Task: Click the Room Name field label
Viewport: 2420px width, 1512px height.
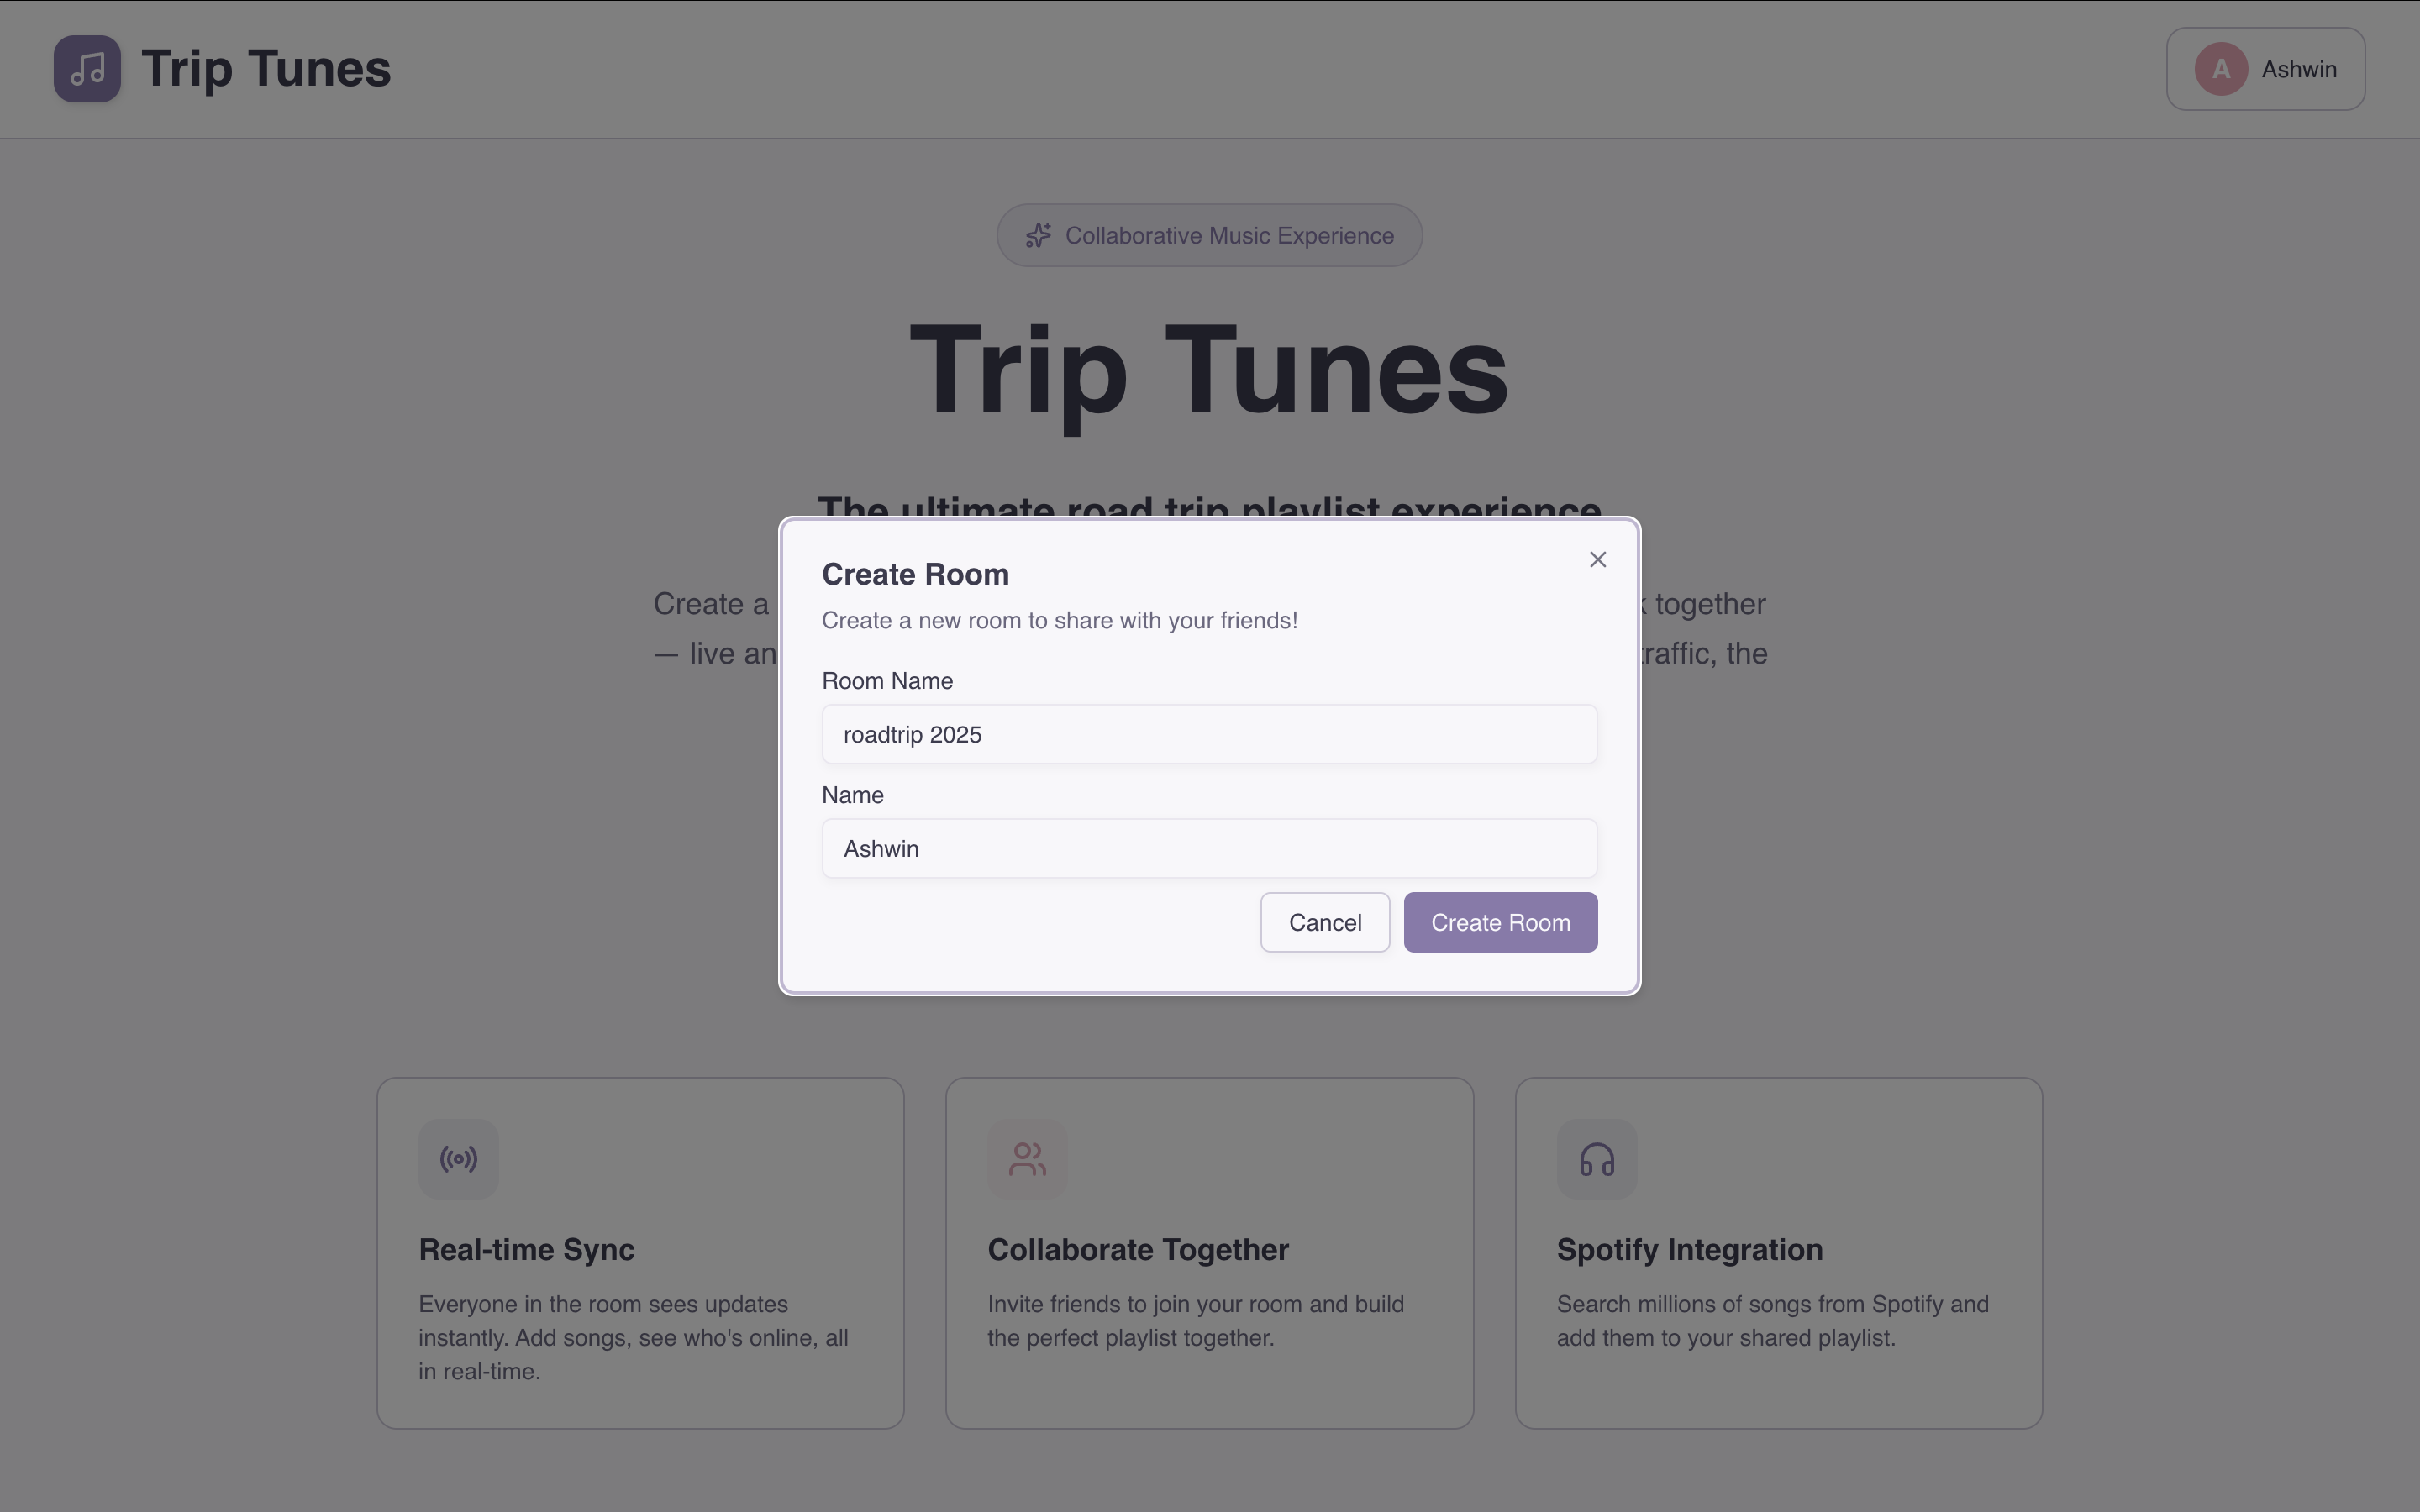Action: click(887, 681)
